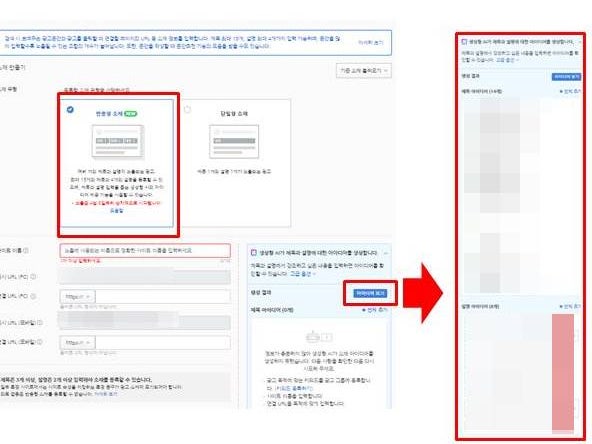
Task: Select the responsive ad radio marked NEW
Action: click(70, 109)
